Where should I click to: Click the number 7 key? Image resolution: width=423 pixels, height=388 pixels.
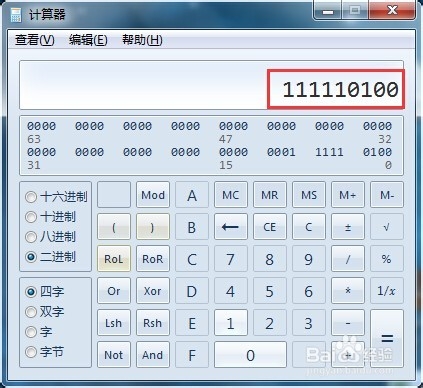[x=231, y=259]
